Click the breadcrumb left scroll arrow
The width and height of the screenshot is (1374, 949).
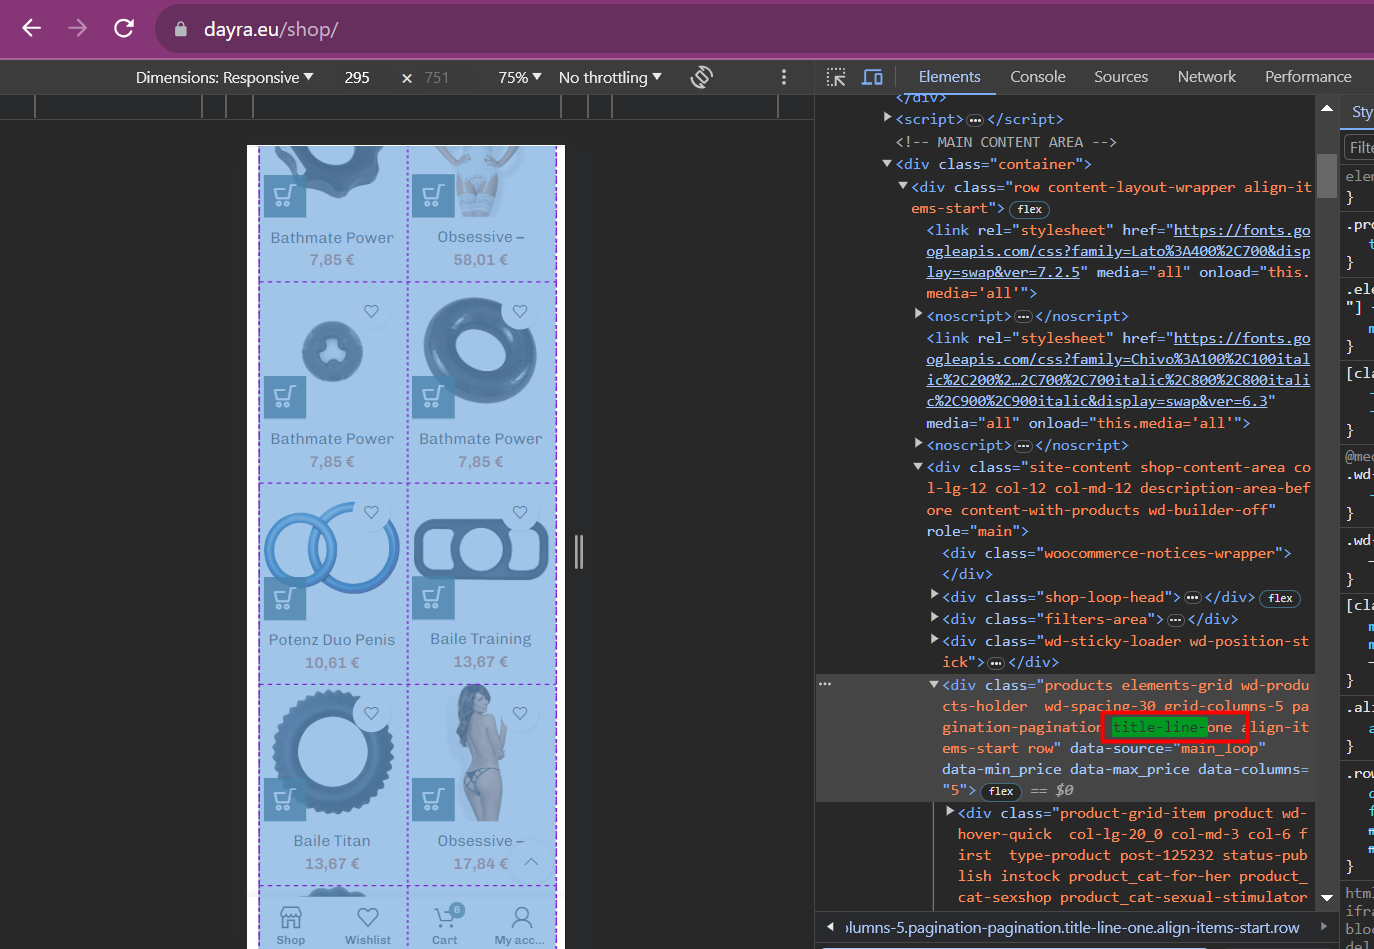point(829,927)
